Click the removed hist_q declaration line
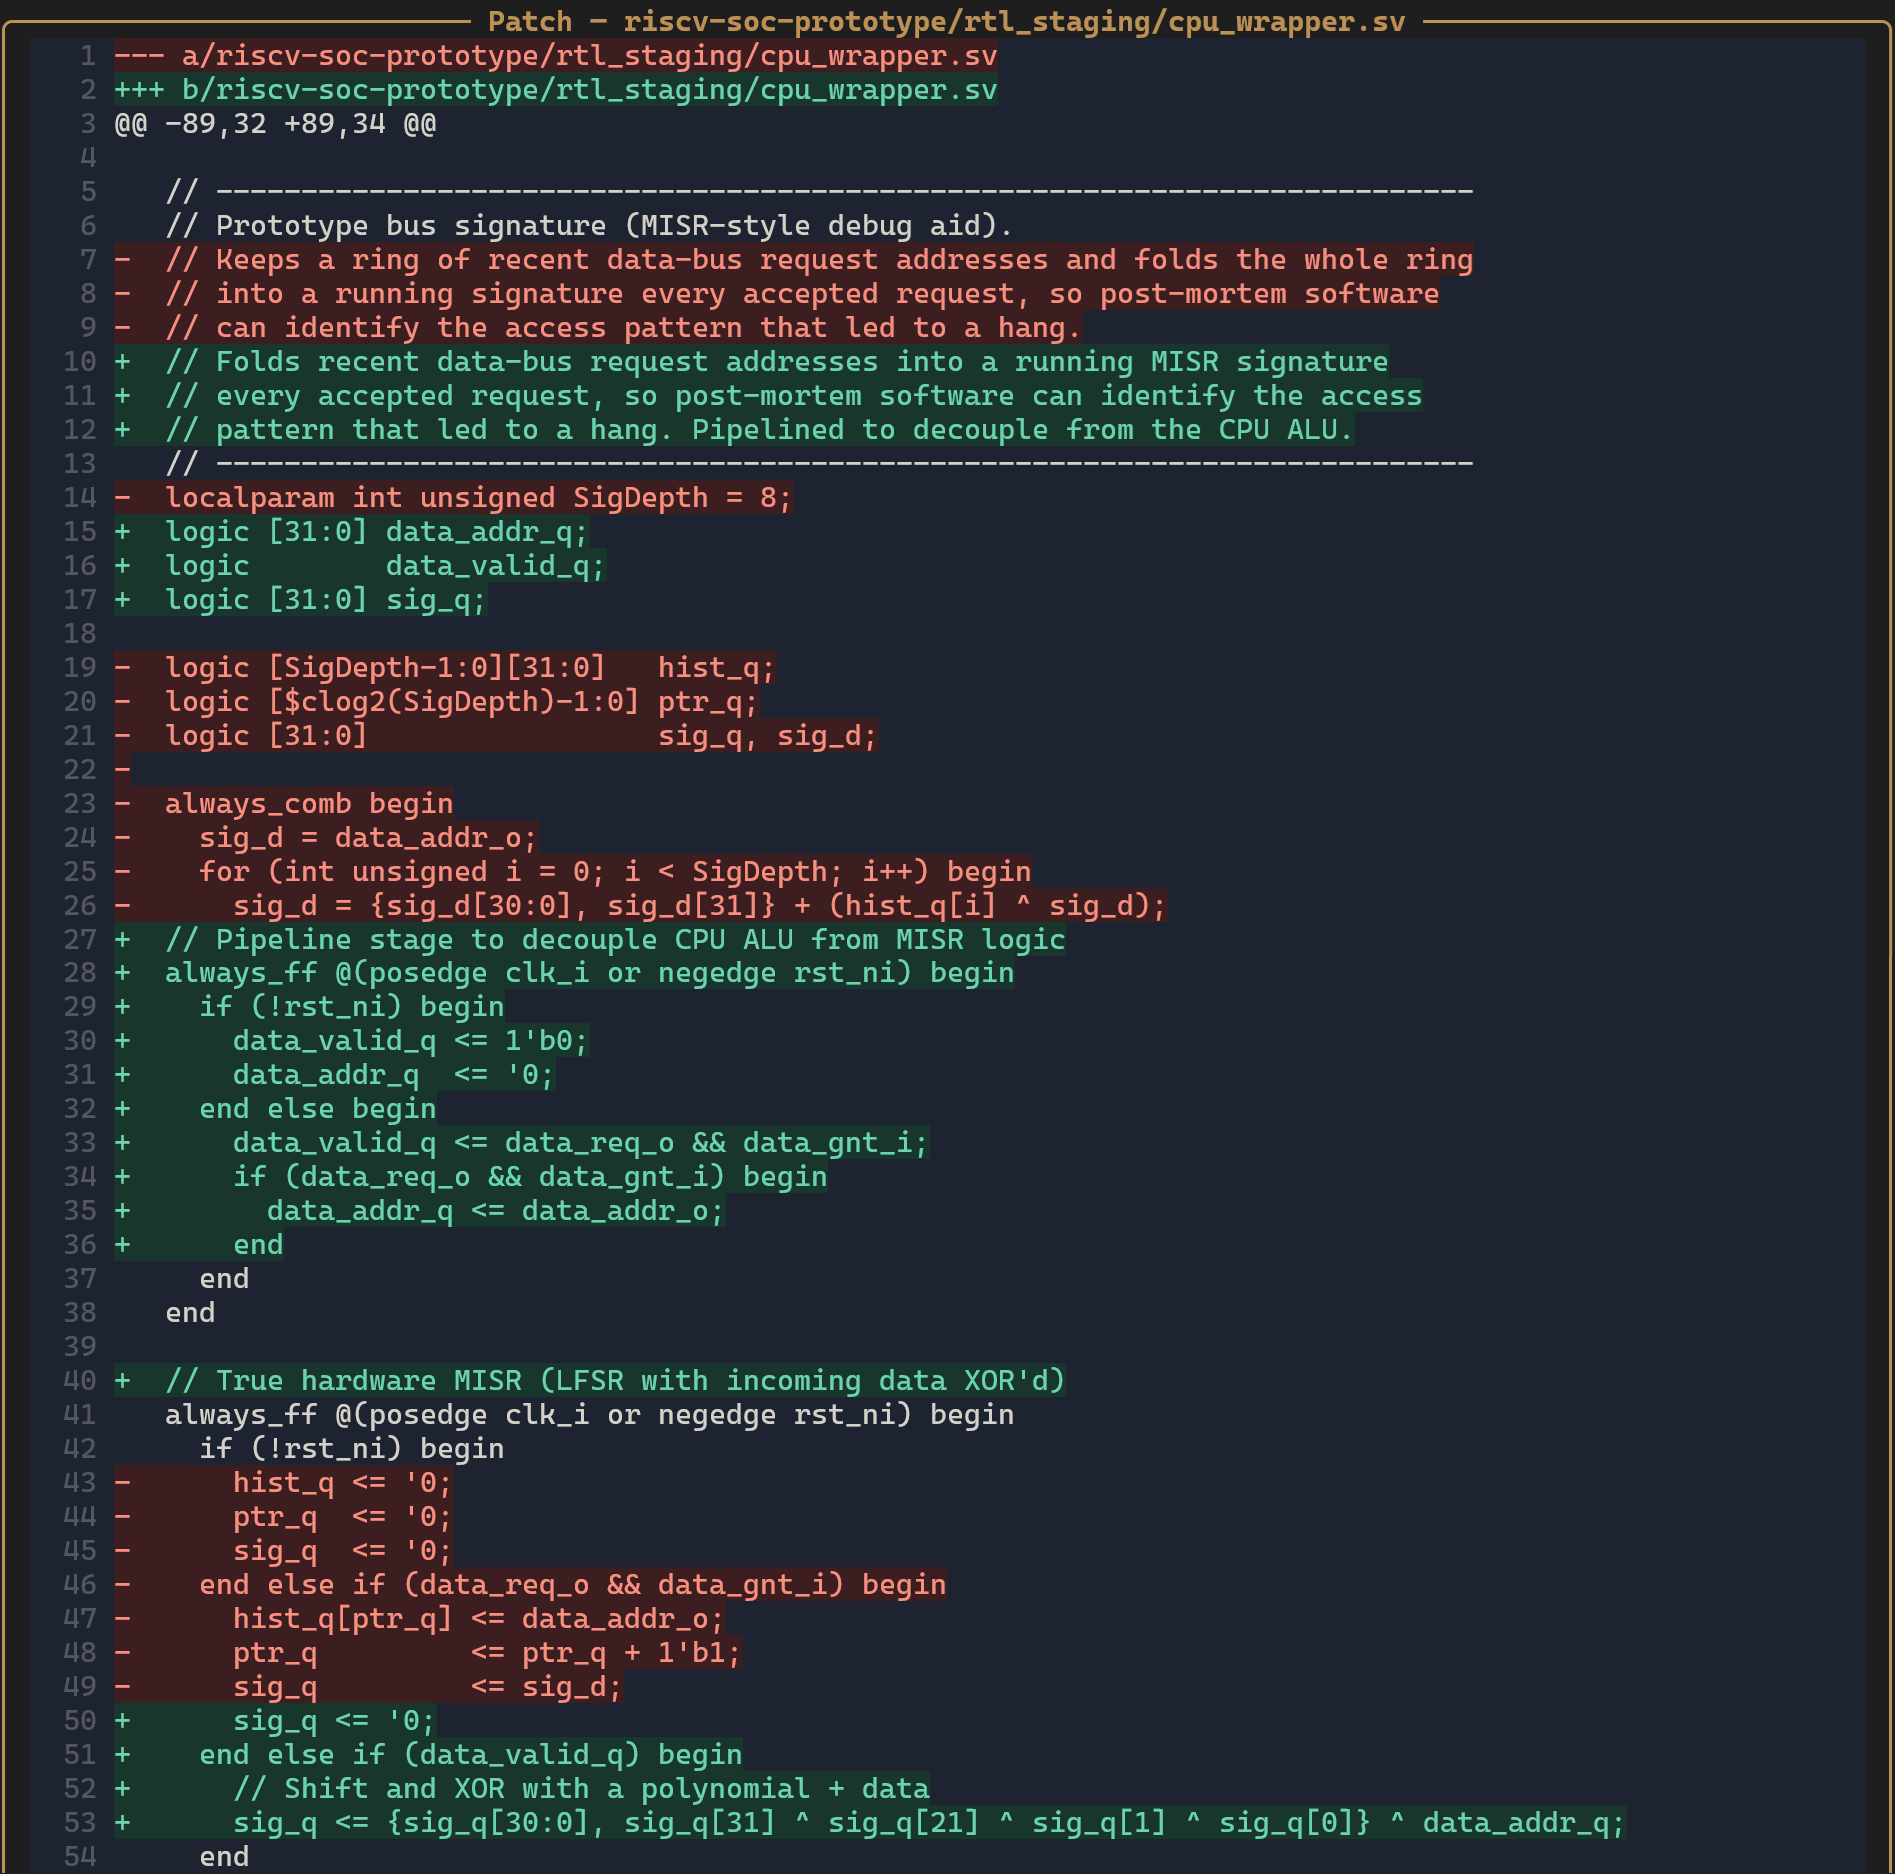This screenshot has height=1874, width=1895. click(445, 668)
